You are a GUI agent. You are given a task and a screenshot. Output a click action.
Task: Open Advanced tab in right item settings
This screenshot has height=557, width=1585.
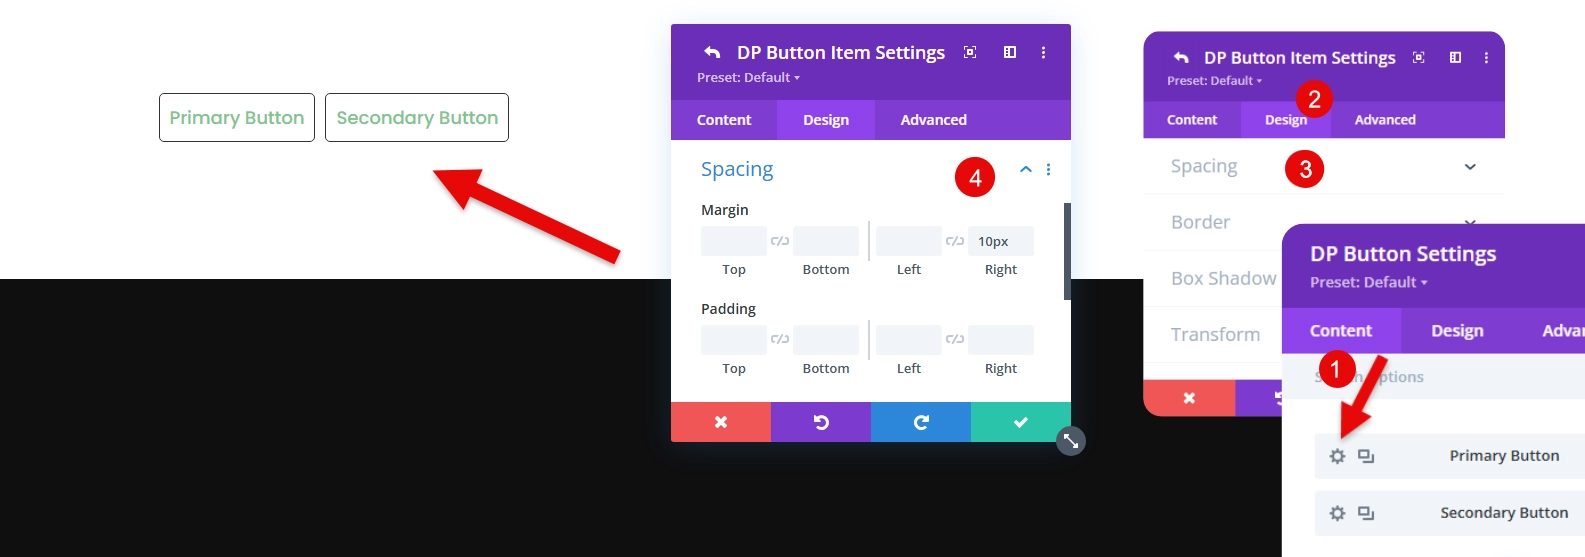1385,120
